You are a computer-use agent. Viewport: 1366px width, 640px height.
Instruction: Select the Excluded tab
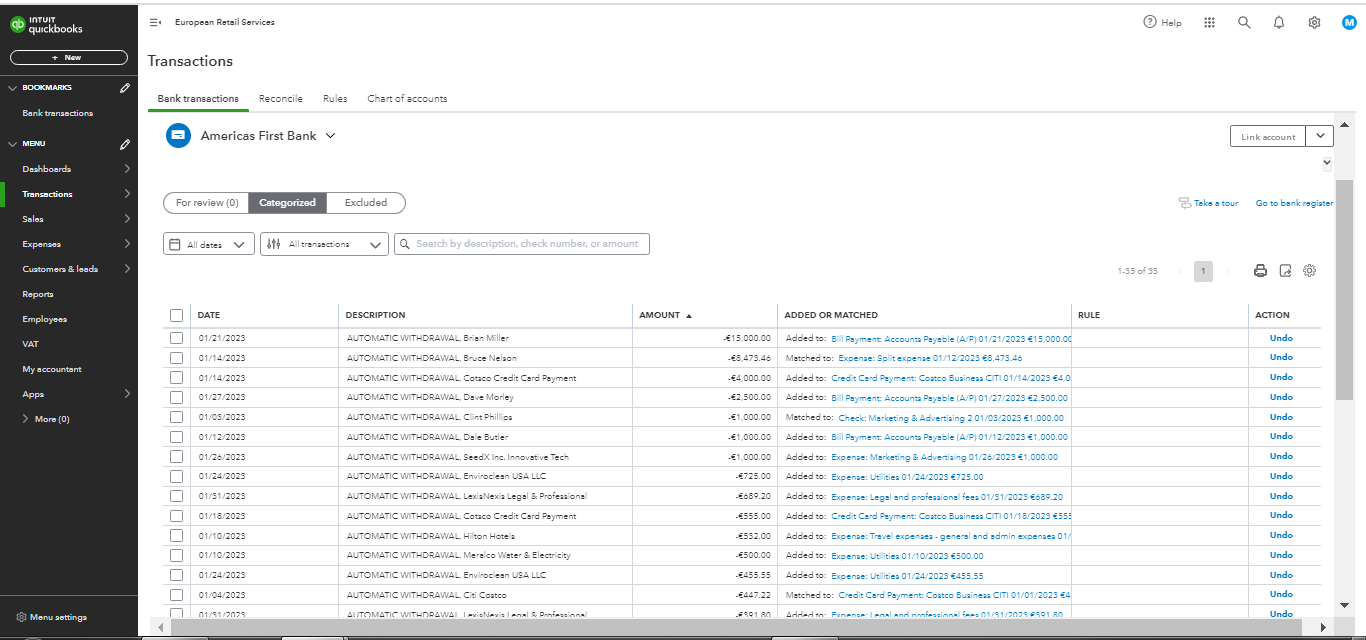click(x=366, y=203)
